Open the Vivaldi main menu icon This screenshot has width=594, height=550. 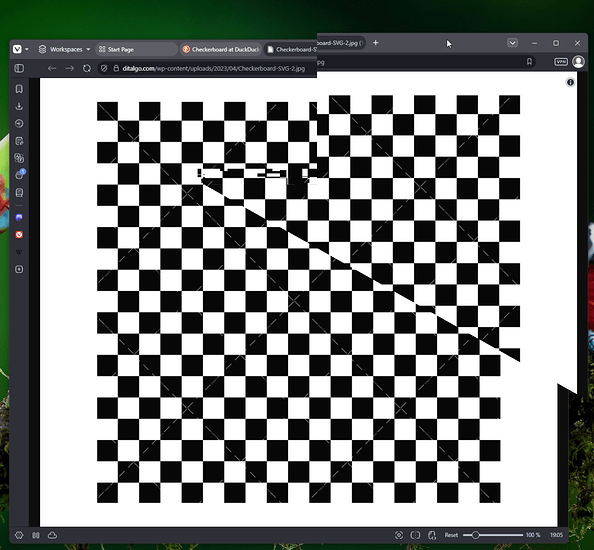[x=17, y=49]
